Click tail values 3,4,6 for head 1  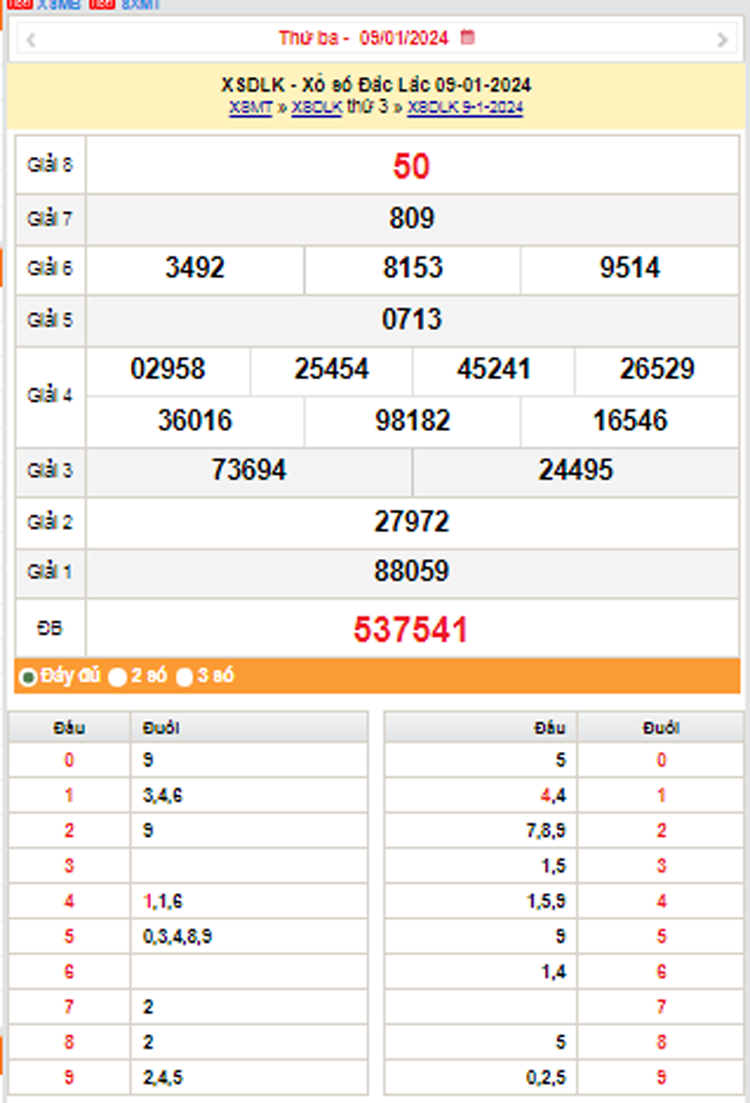[163, 796]
